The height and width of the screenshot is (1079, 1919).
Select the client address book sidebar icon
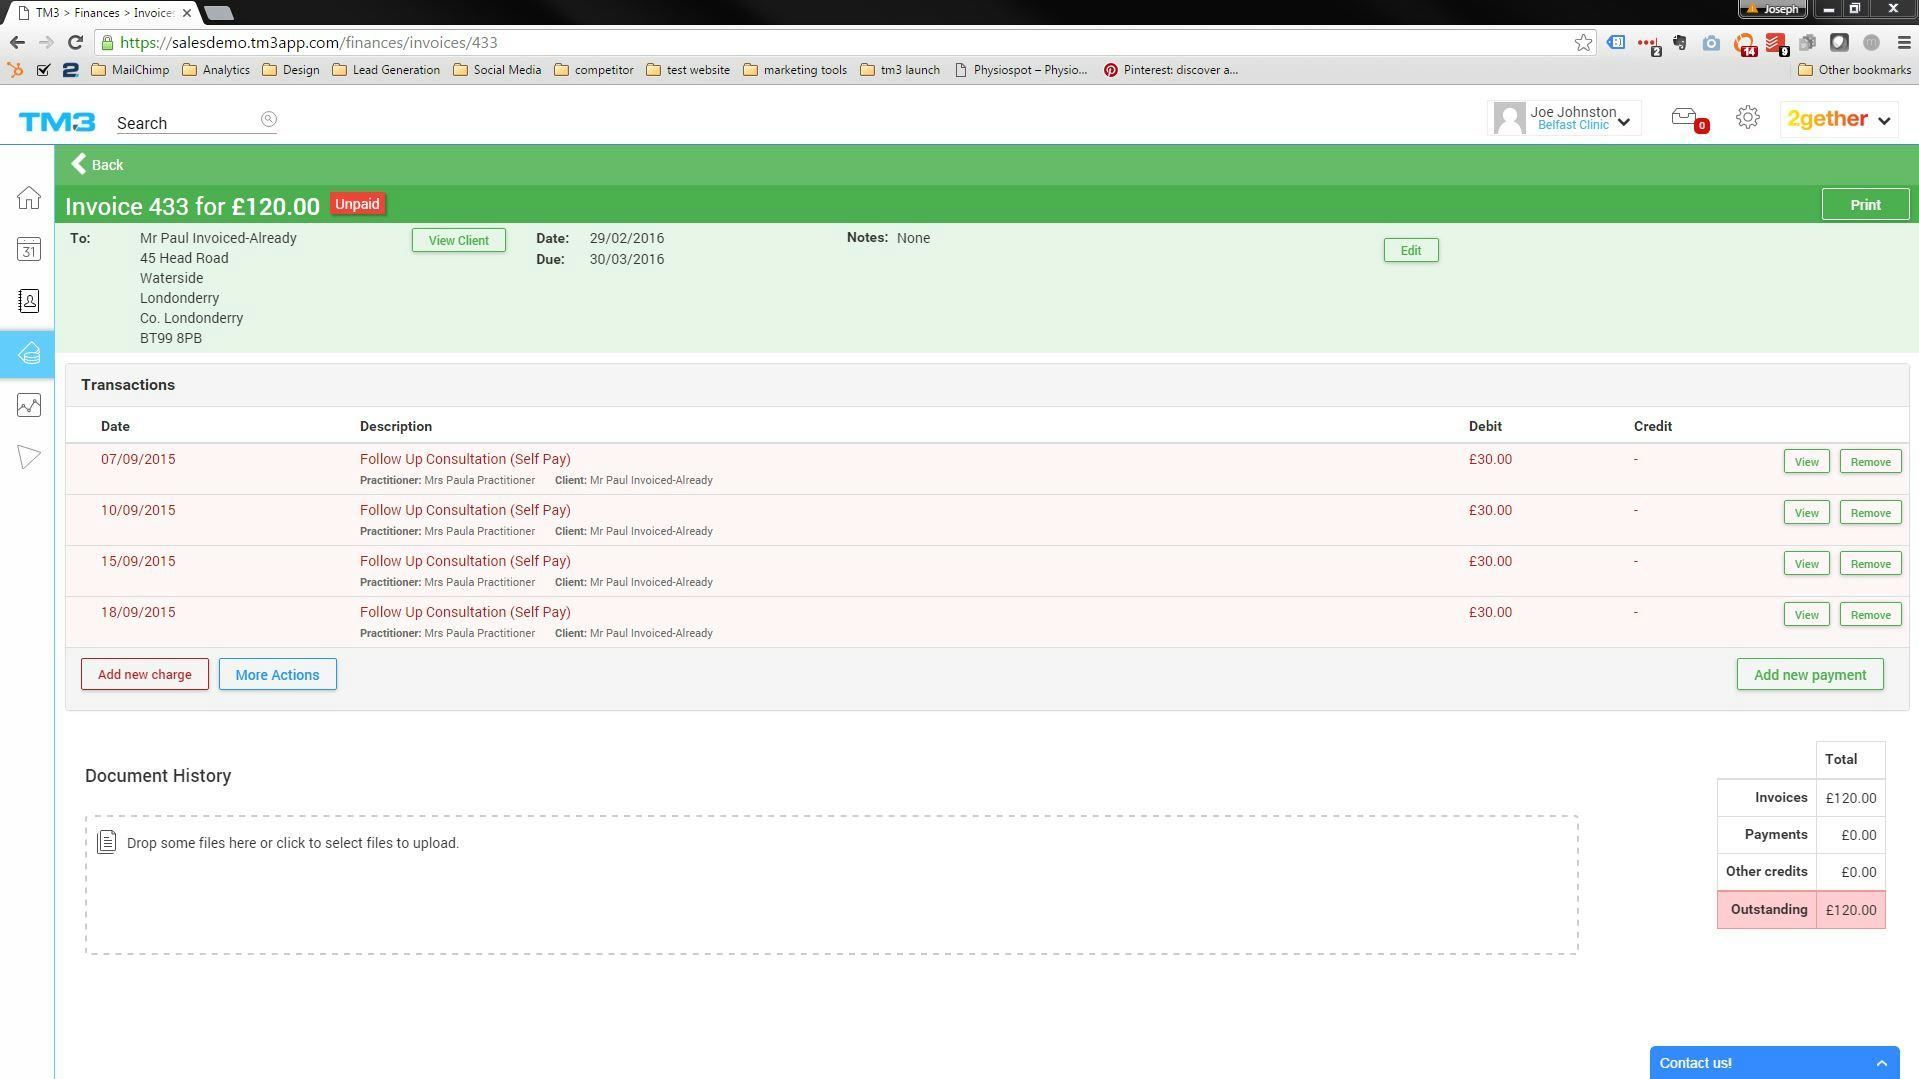[27, 301]
